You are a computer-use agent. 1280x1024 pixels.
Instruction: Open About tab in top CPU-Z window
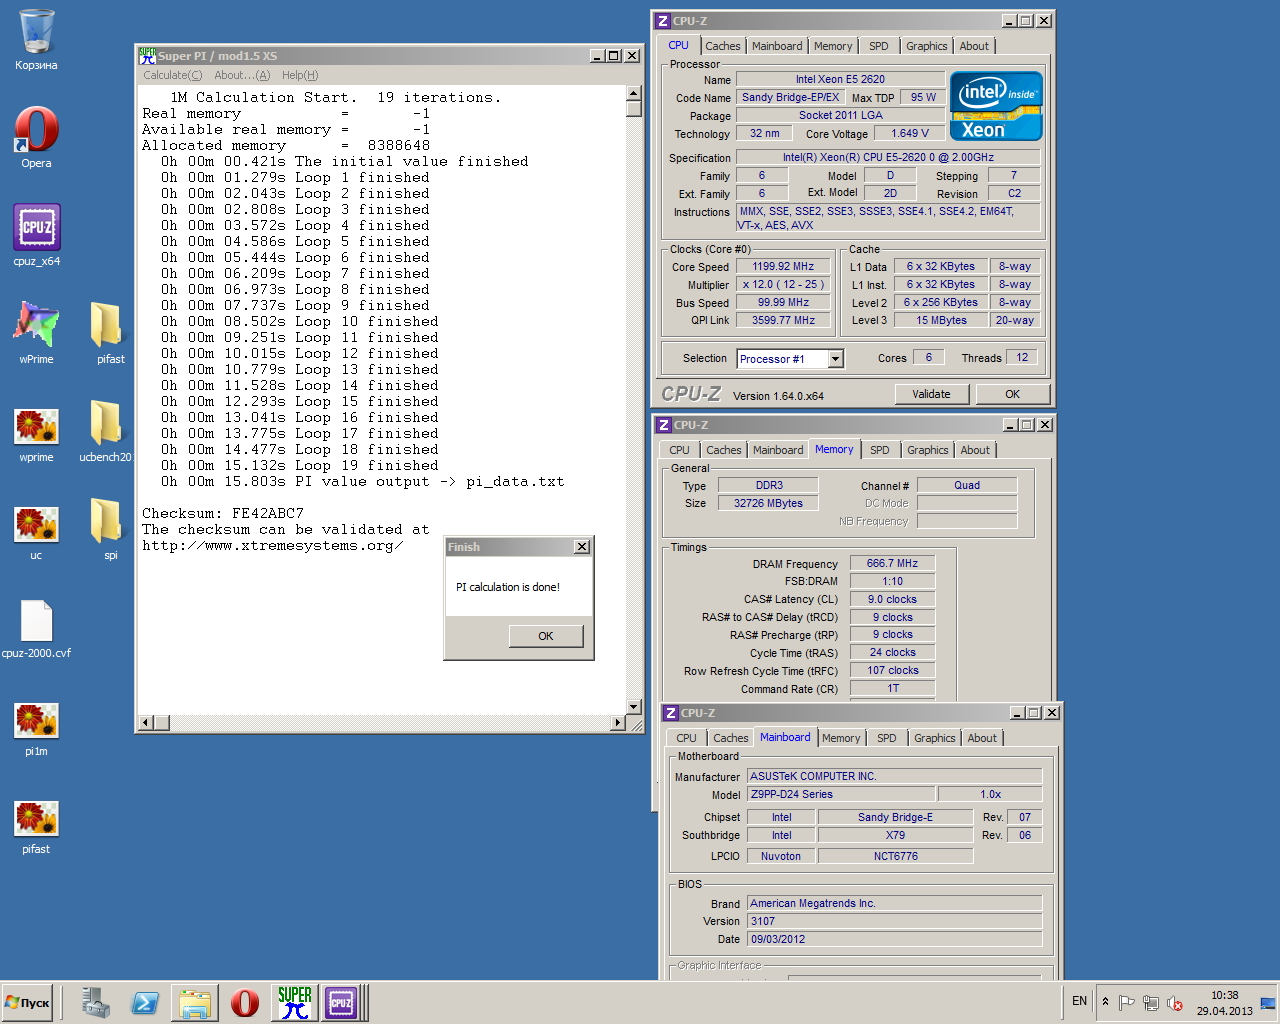pos(974,46)
